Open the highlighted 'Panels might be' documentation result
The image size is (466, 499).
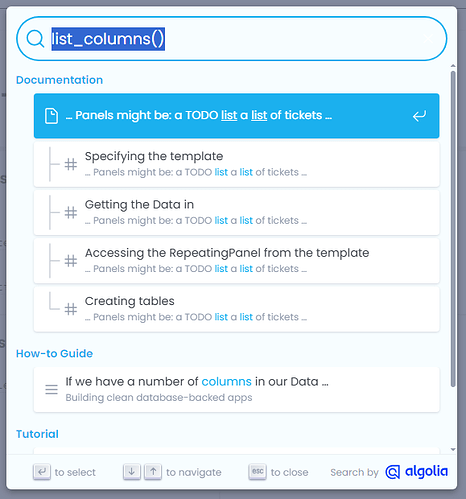[236, 116]
